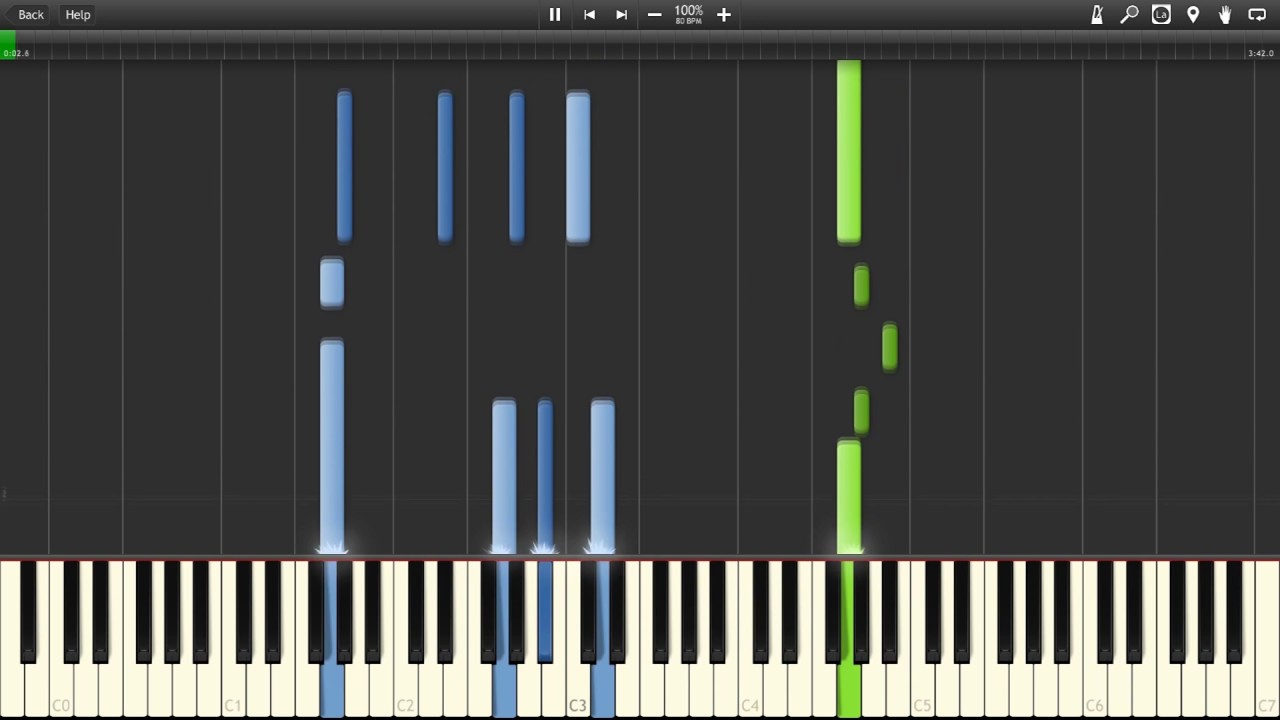This screenshot has width=1280, height=720.
Task: Play the blue highlighted black key before C3
Action: (x=545, y=610)
